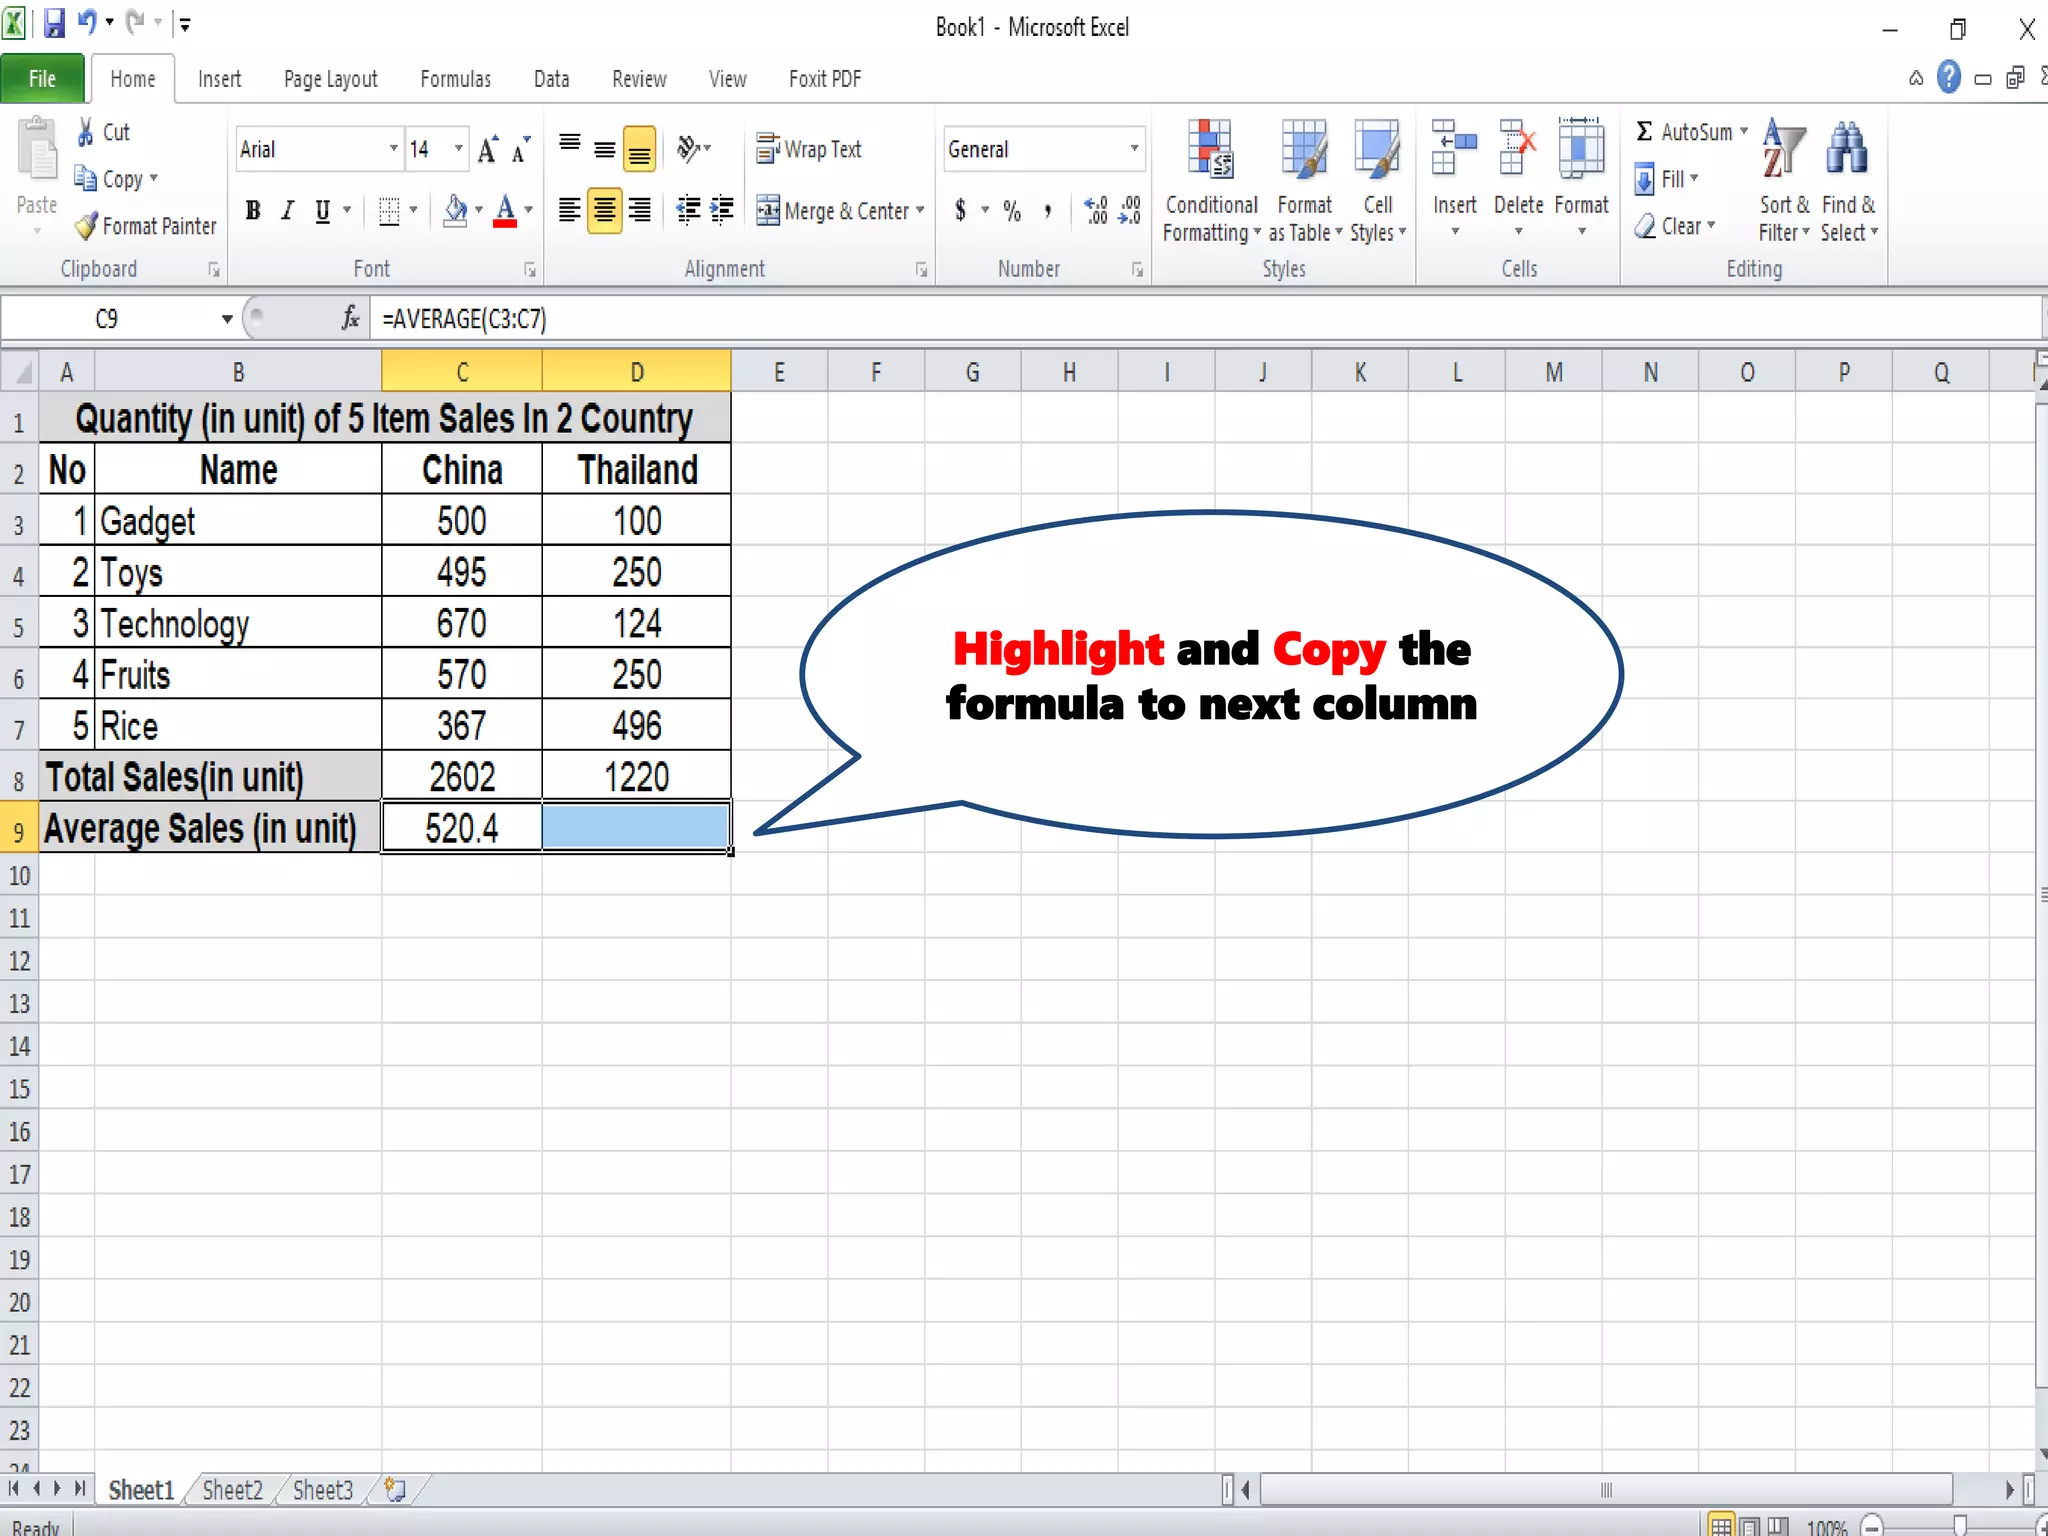Toggle Wrap Text
The image size is (2048, 1536).
pos(809,149)
